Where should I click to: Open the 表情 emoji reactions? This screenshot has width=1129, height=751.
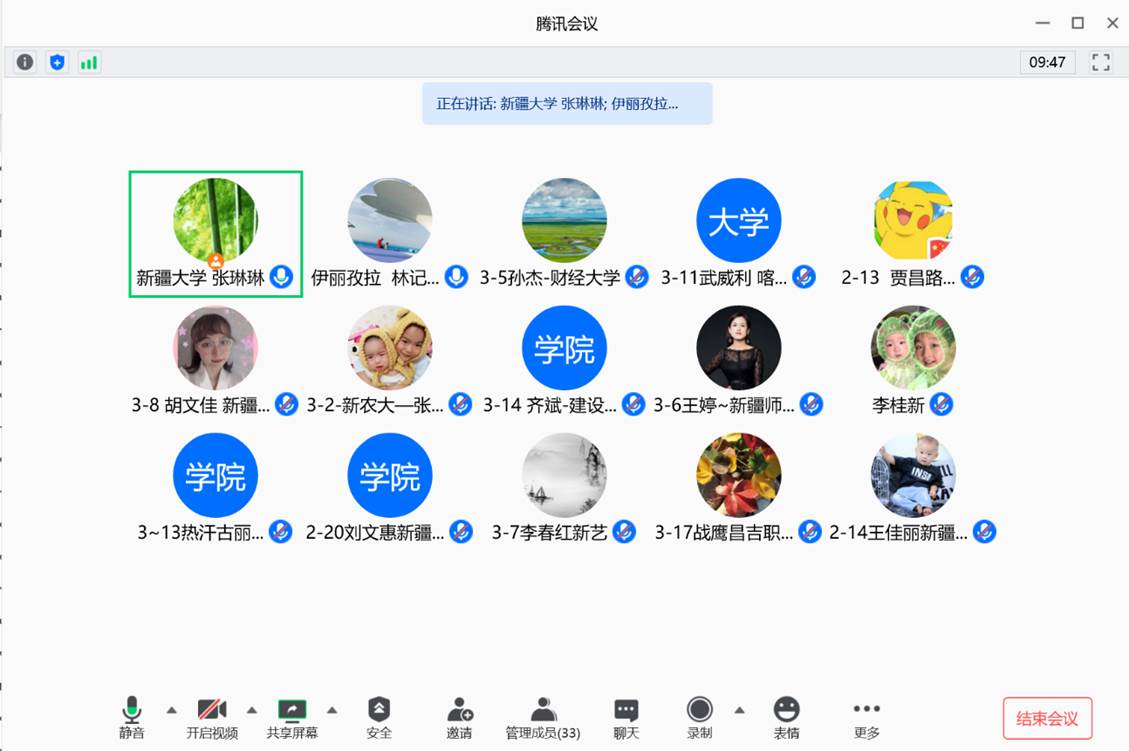pyautogui.click(x=786, y=717)
